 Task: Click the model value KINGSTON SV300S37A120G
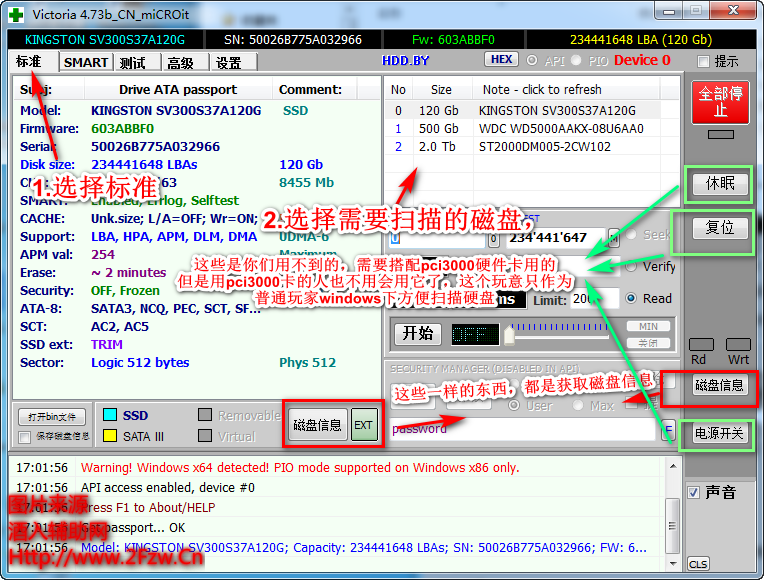click(x=176, y=111)
